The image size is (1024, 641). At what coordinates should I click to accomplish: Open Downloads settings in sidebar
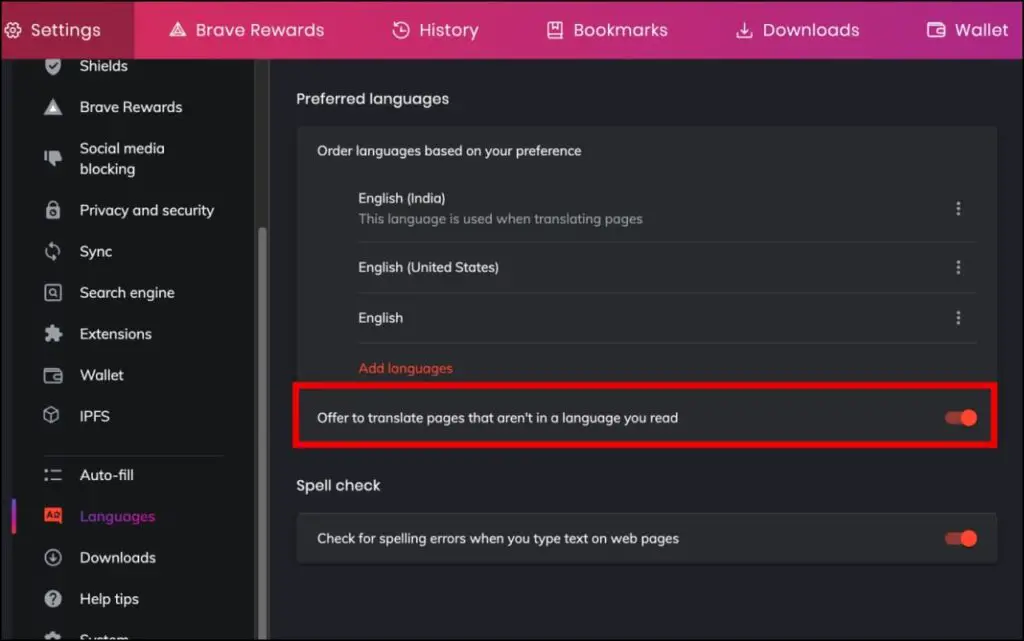coord(118,557)
